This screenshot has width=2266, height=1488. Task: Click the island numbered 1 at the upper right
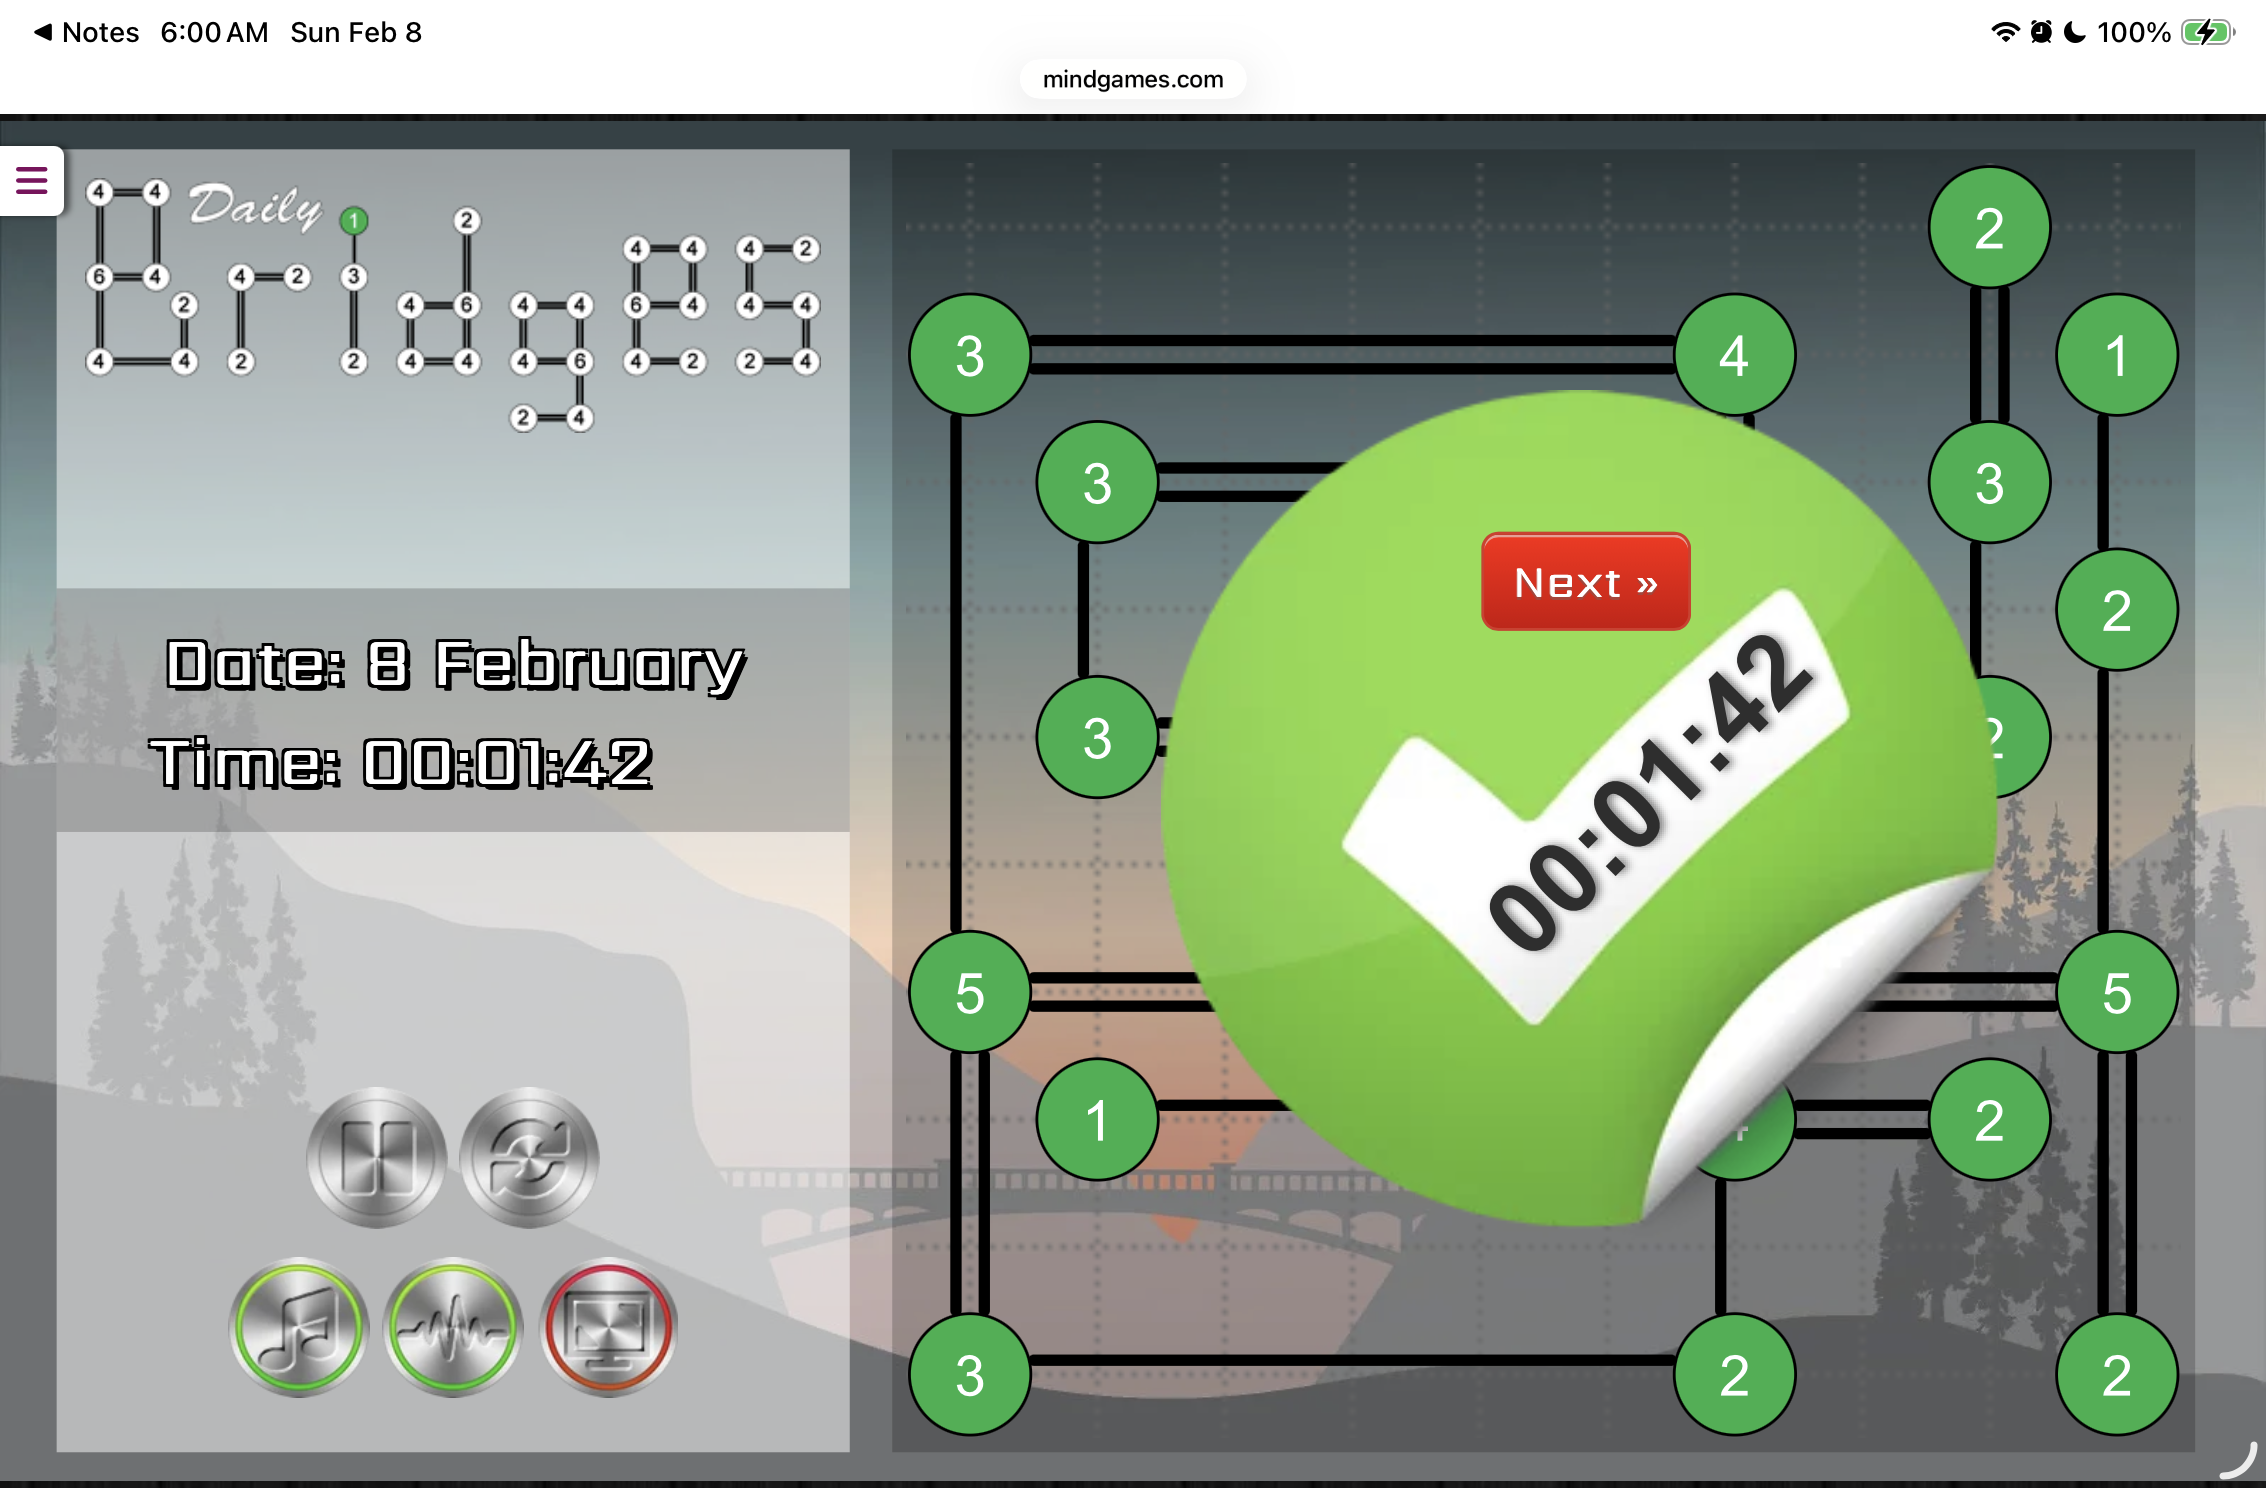click(2116, 355)
